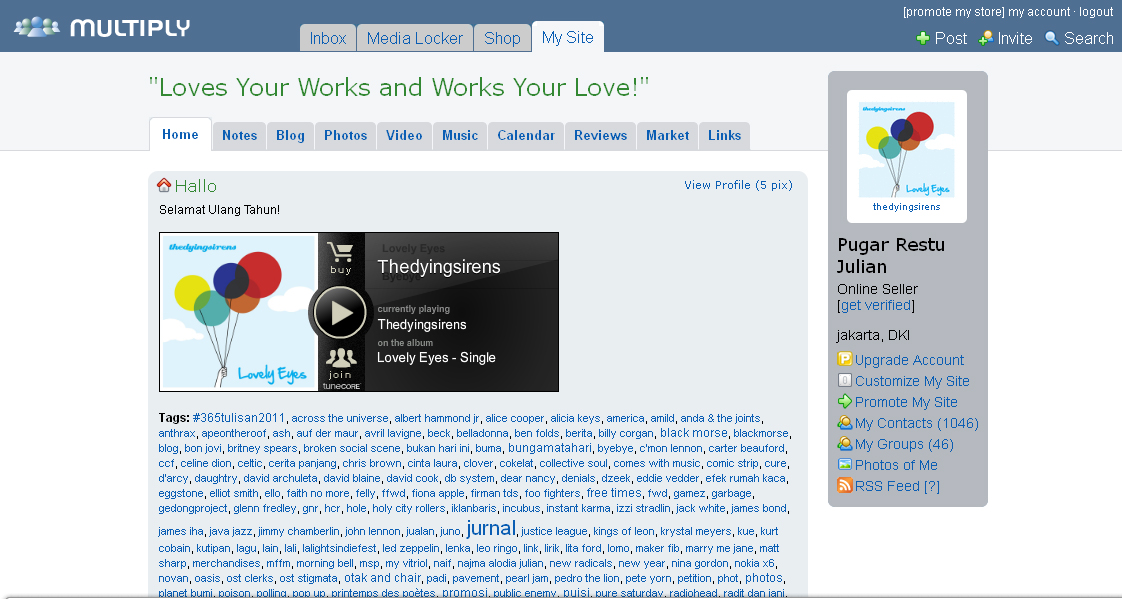The image size is (1122, 599).
Task: Click the red home icon beside Hallo
Action: 164,185
